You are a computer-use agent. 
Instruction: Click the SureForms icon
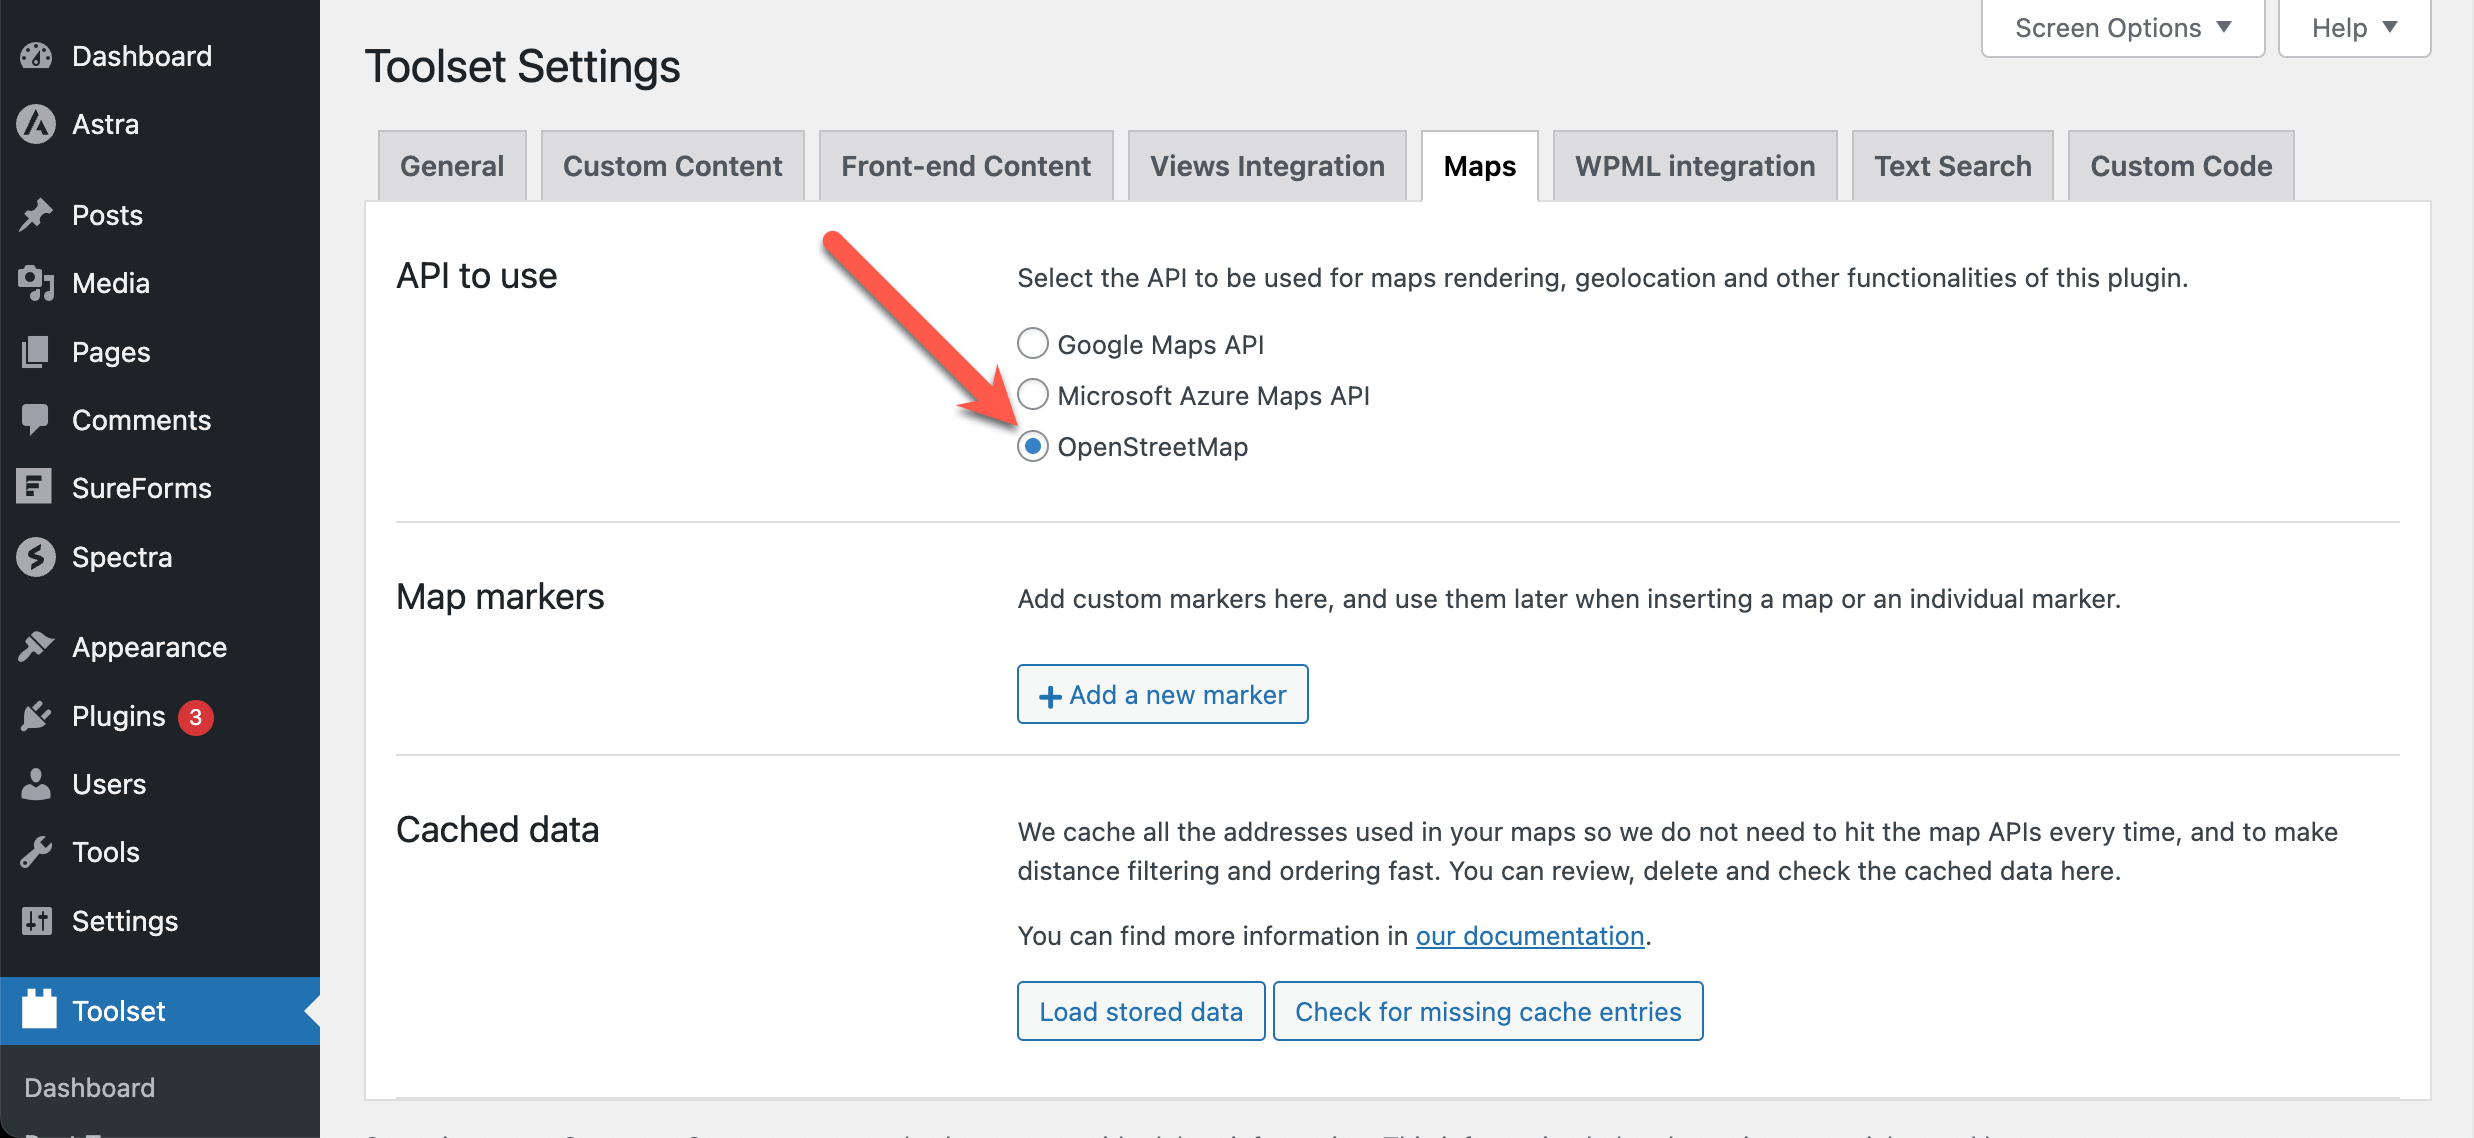(x=34, y=488)
